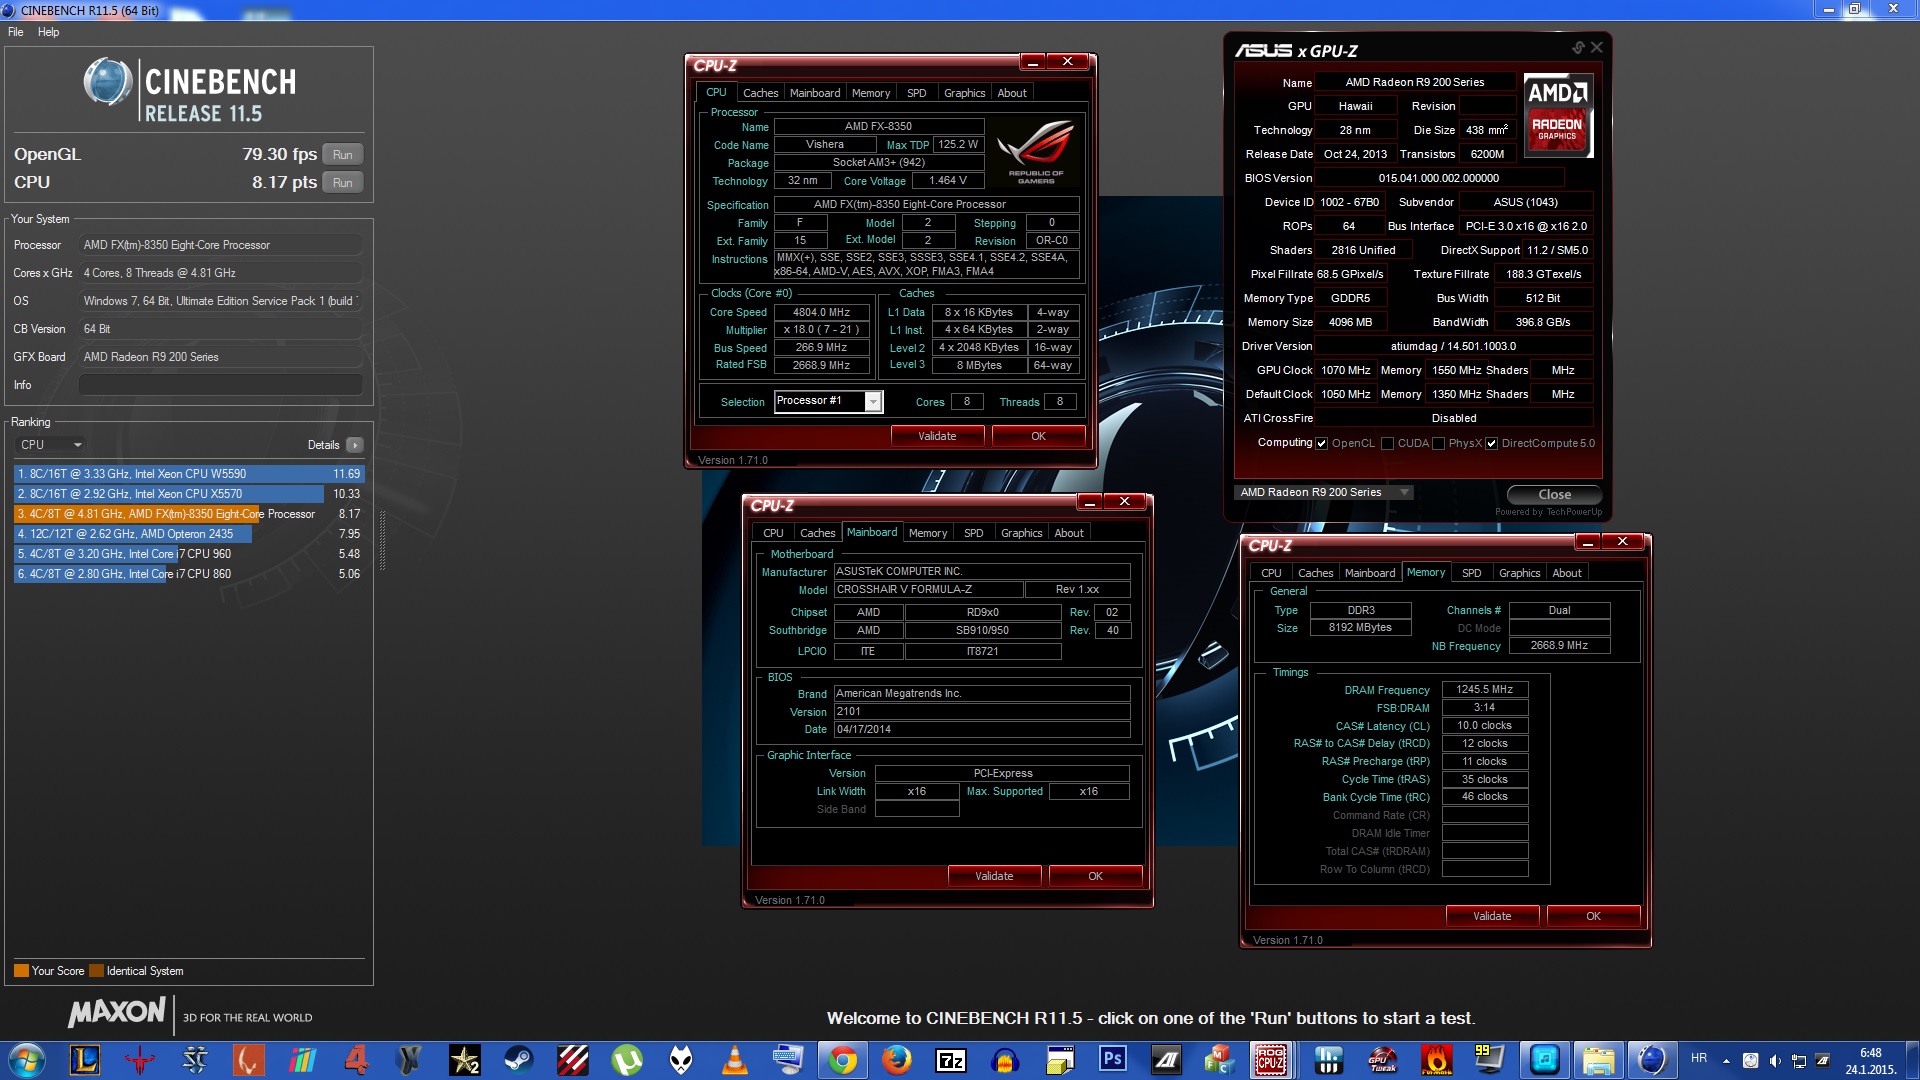Viewport: 1920px width, 1080px height.
Task: Open Audacity from the taskbar
Action: coord(1004,1059)
